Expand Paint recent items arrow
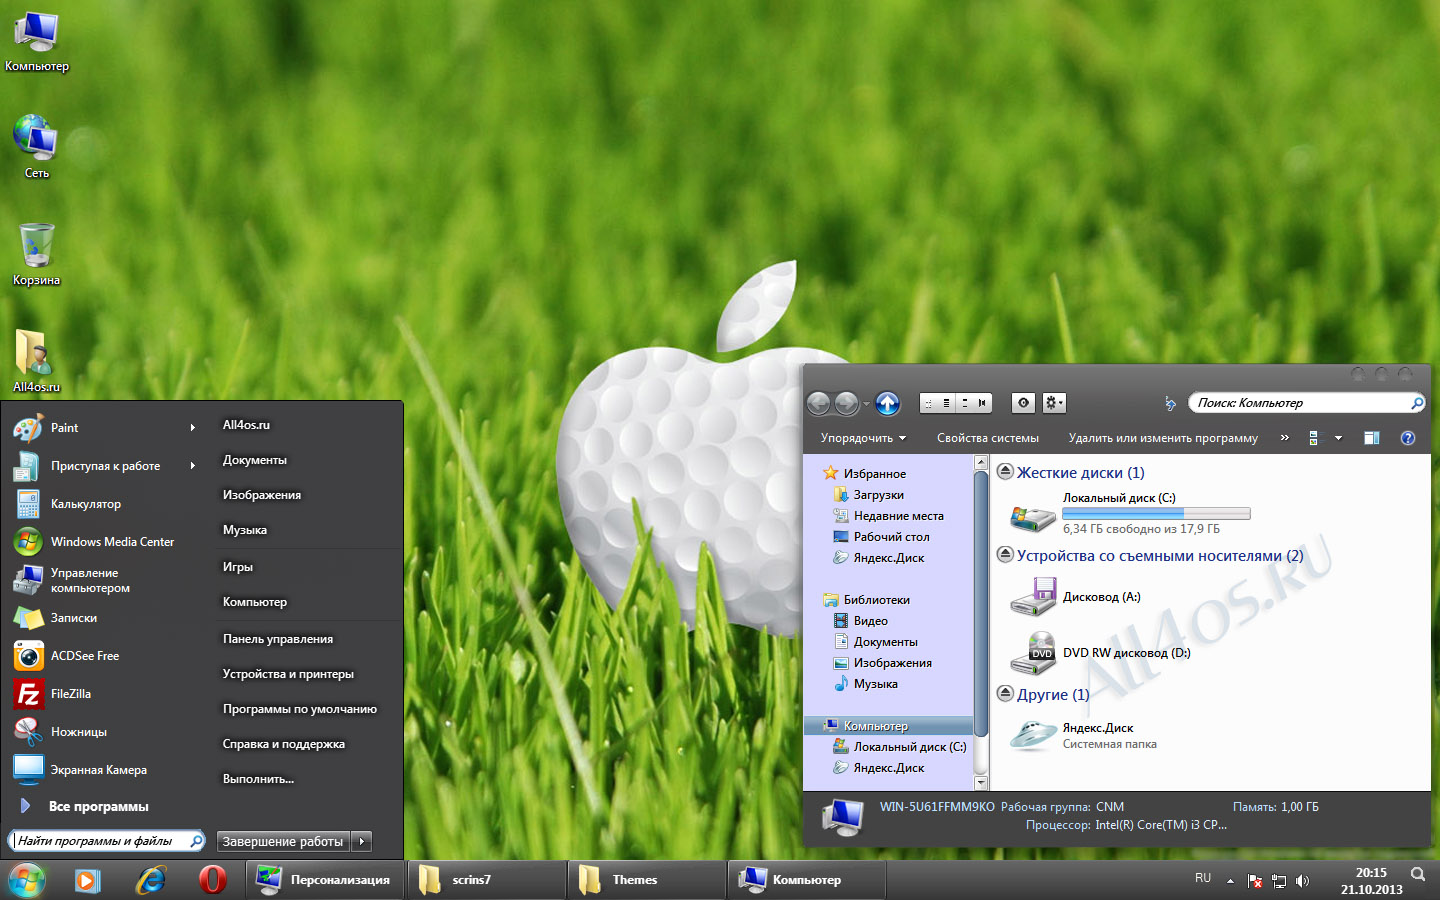 [193, 428]
